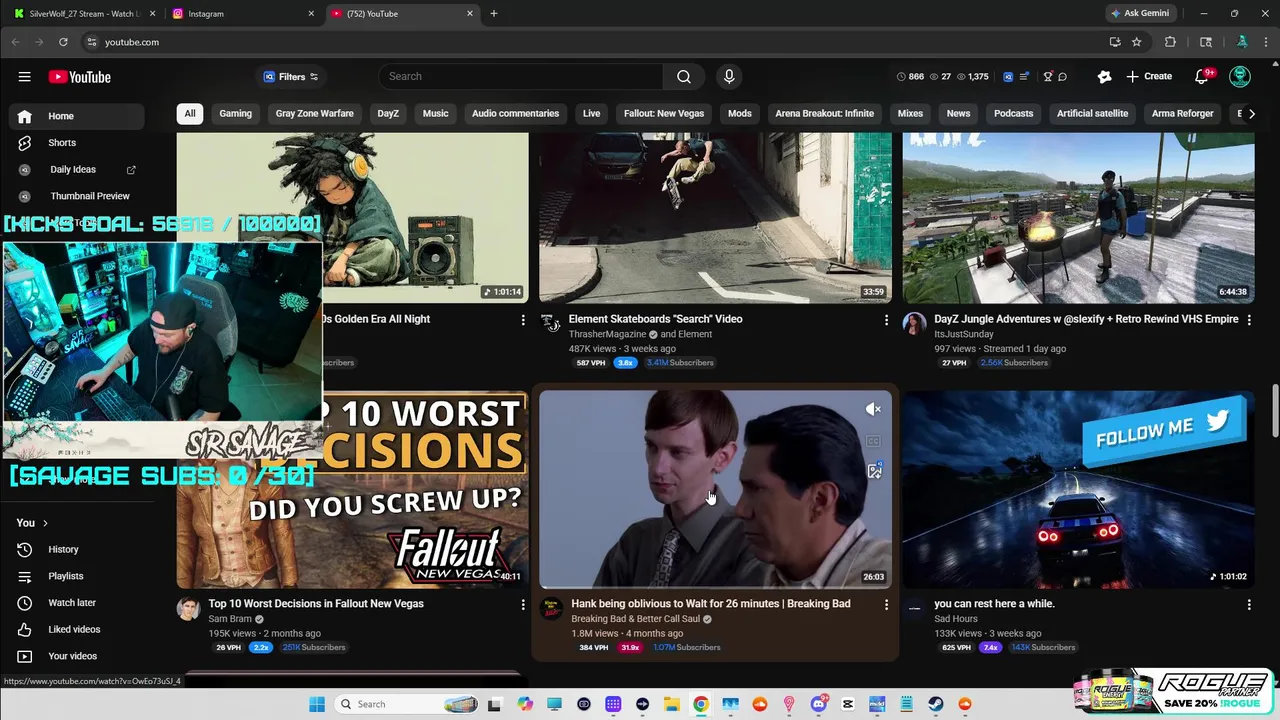This screenshot has height=720, width=1280.
Task: Expand the You section in sidebar
Action: (32, 522)
